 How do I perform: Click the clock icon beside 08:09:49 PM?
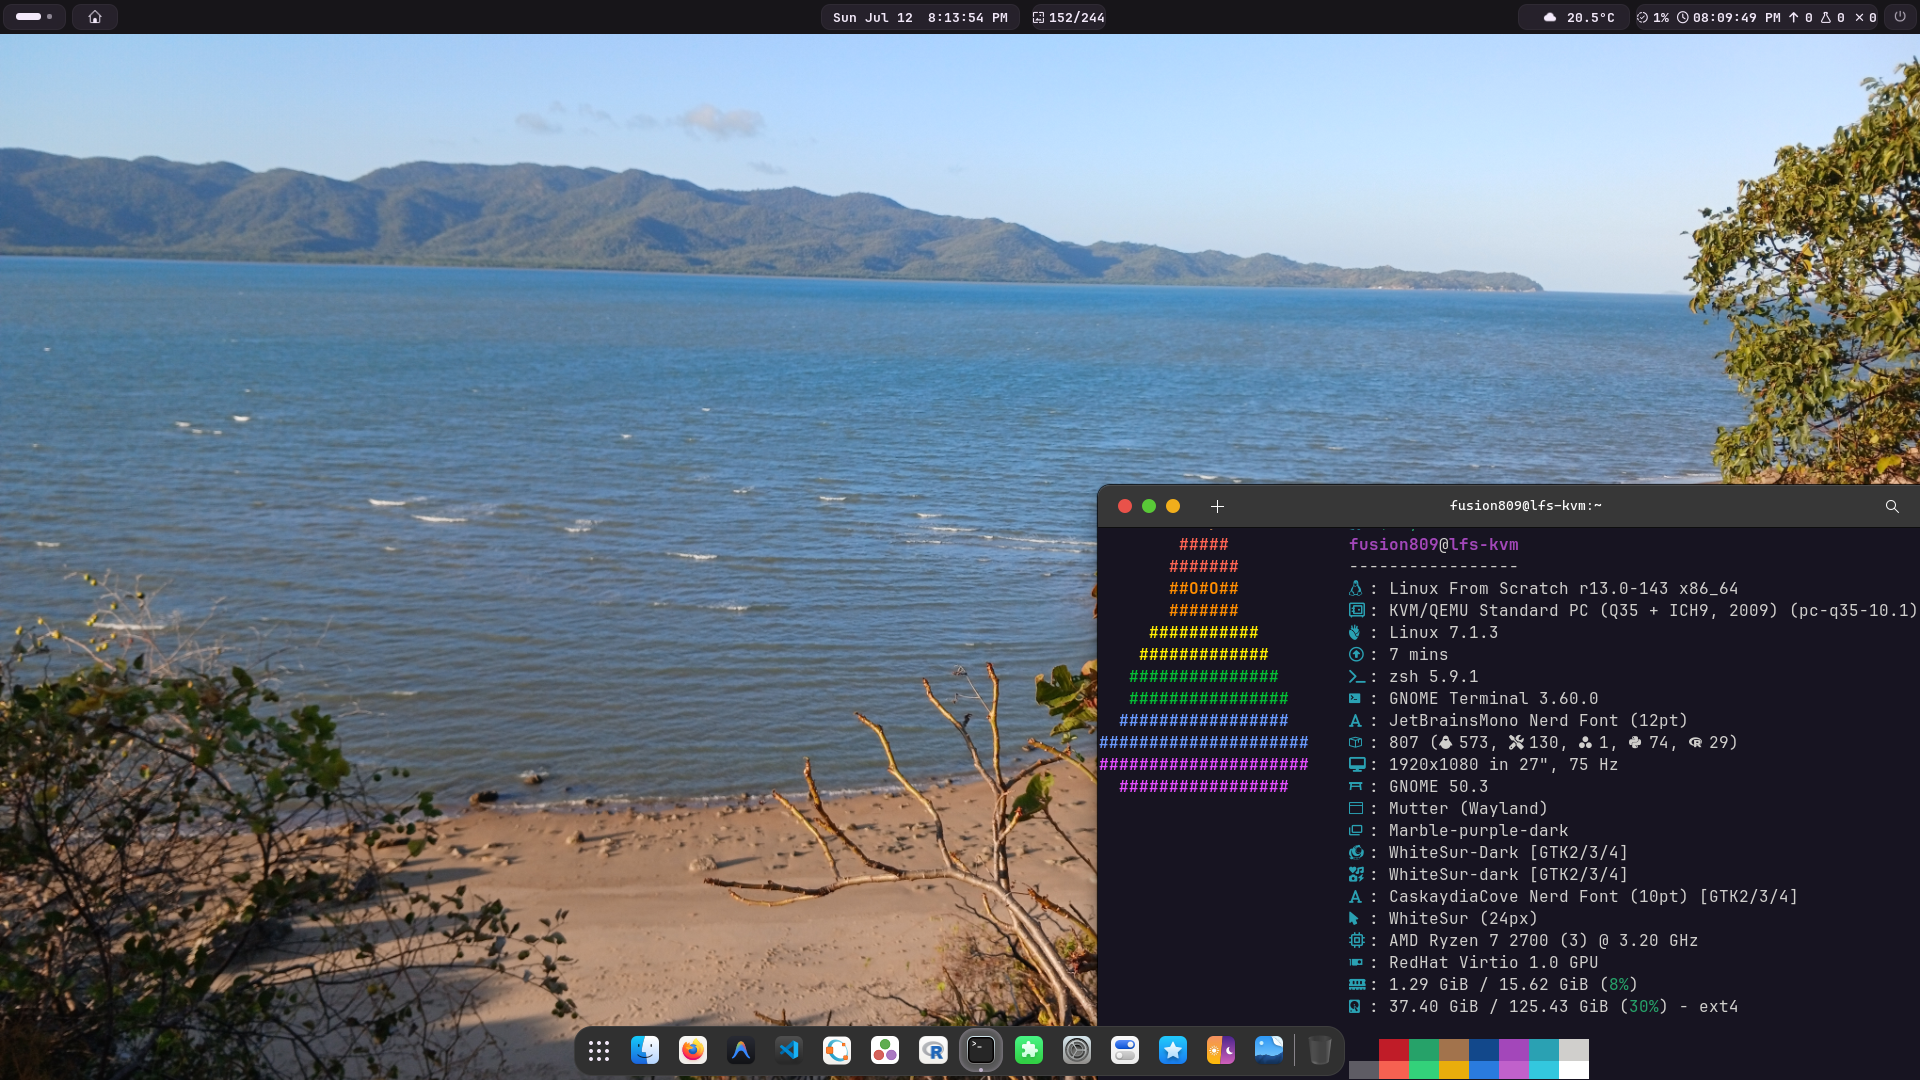[x=1683, y=18]
